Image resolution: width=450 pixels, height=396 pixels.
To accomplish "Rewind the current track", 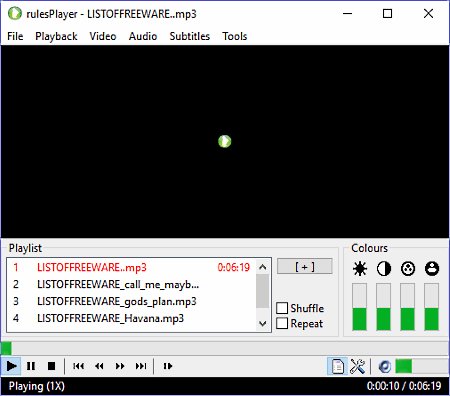I will tap(99, 366).
